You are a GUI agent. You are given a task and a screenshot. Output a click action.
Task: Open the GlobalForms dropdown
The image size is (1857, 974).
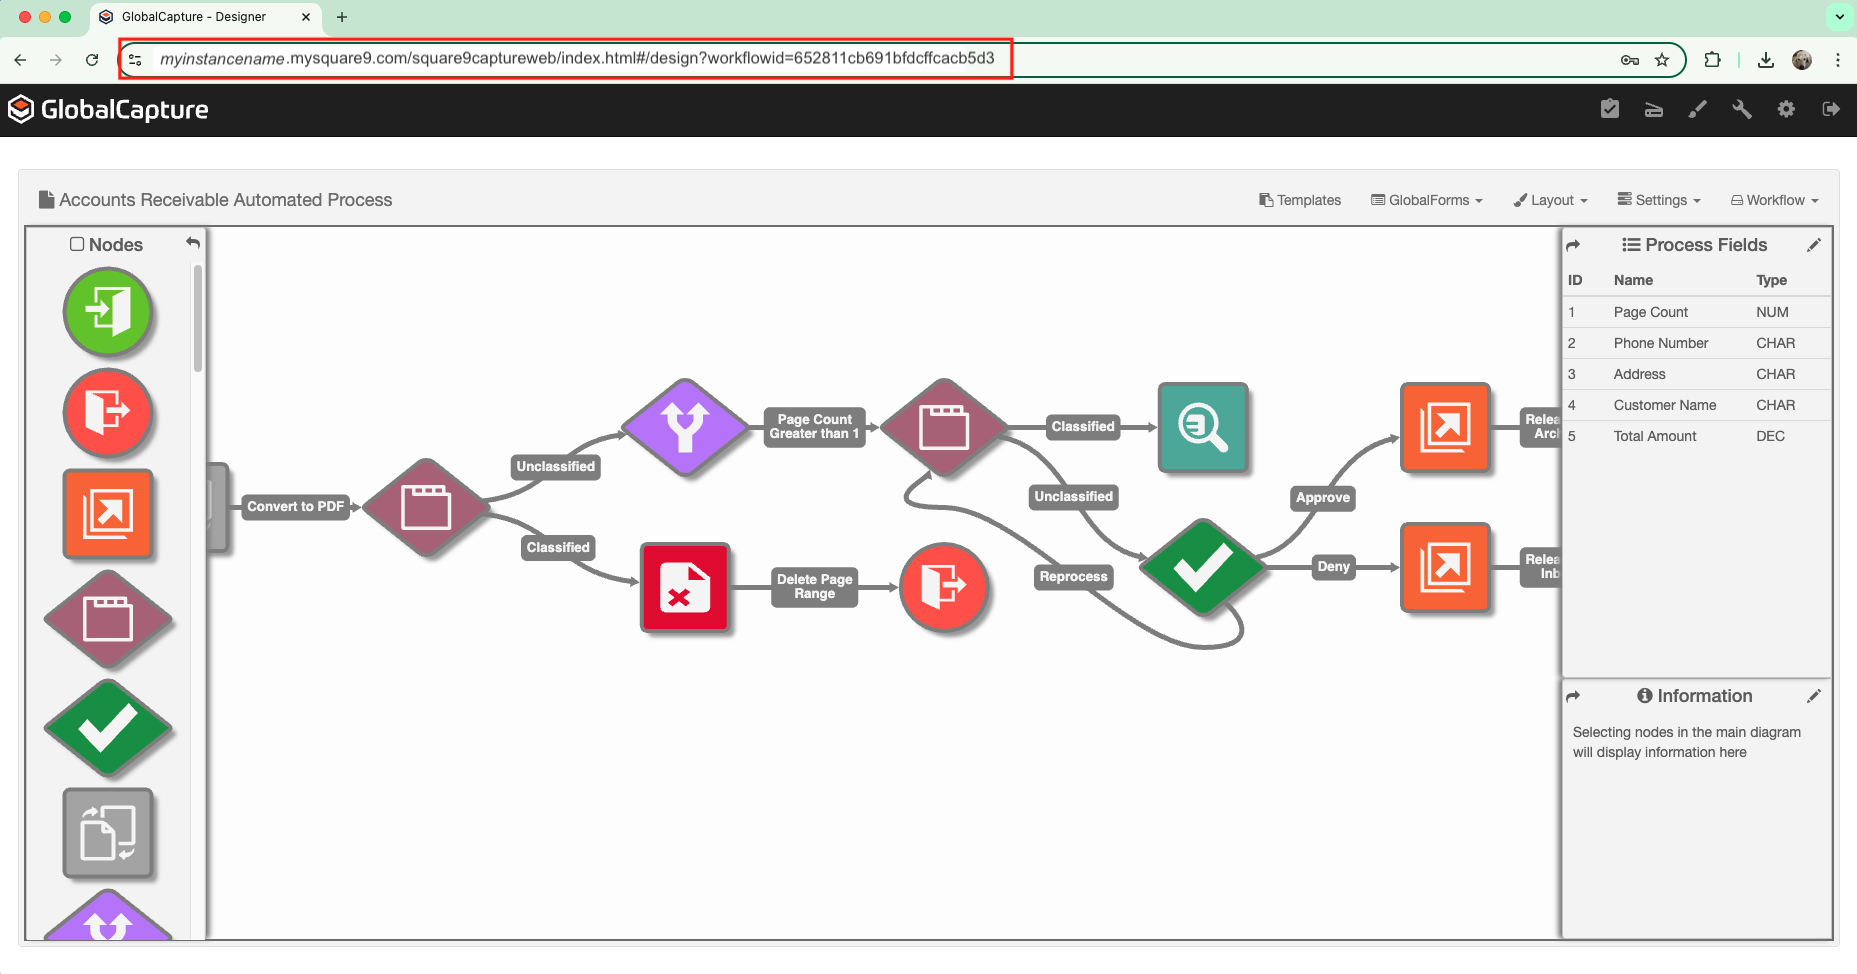coord(1427,200)
